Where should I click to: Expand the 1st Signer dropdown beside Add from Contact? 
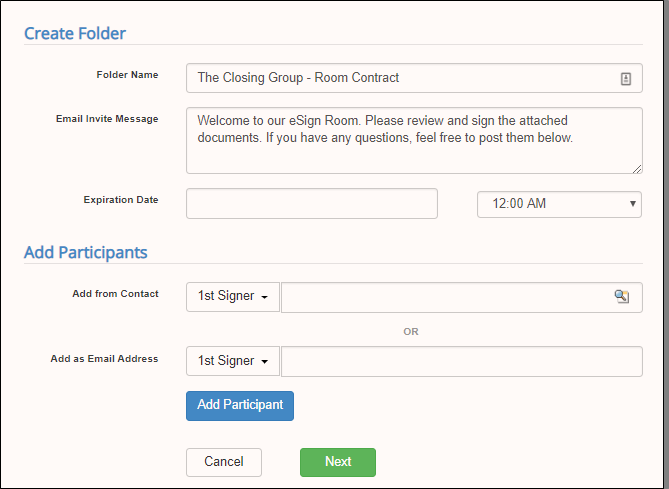[x=233, y=297]
